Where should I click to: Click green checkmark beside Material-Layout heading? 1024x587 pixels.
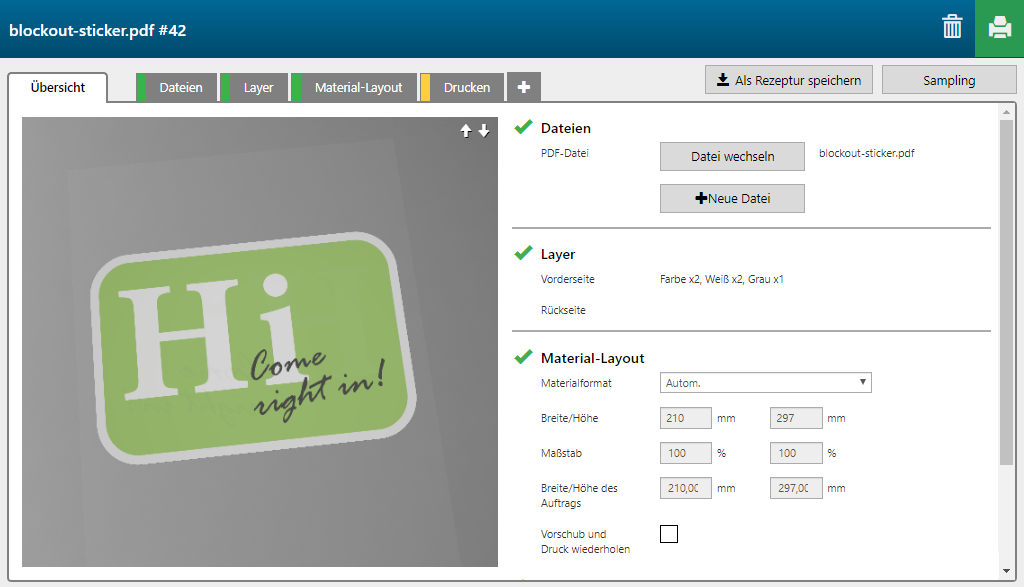point(523,357)
